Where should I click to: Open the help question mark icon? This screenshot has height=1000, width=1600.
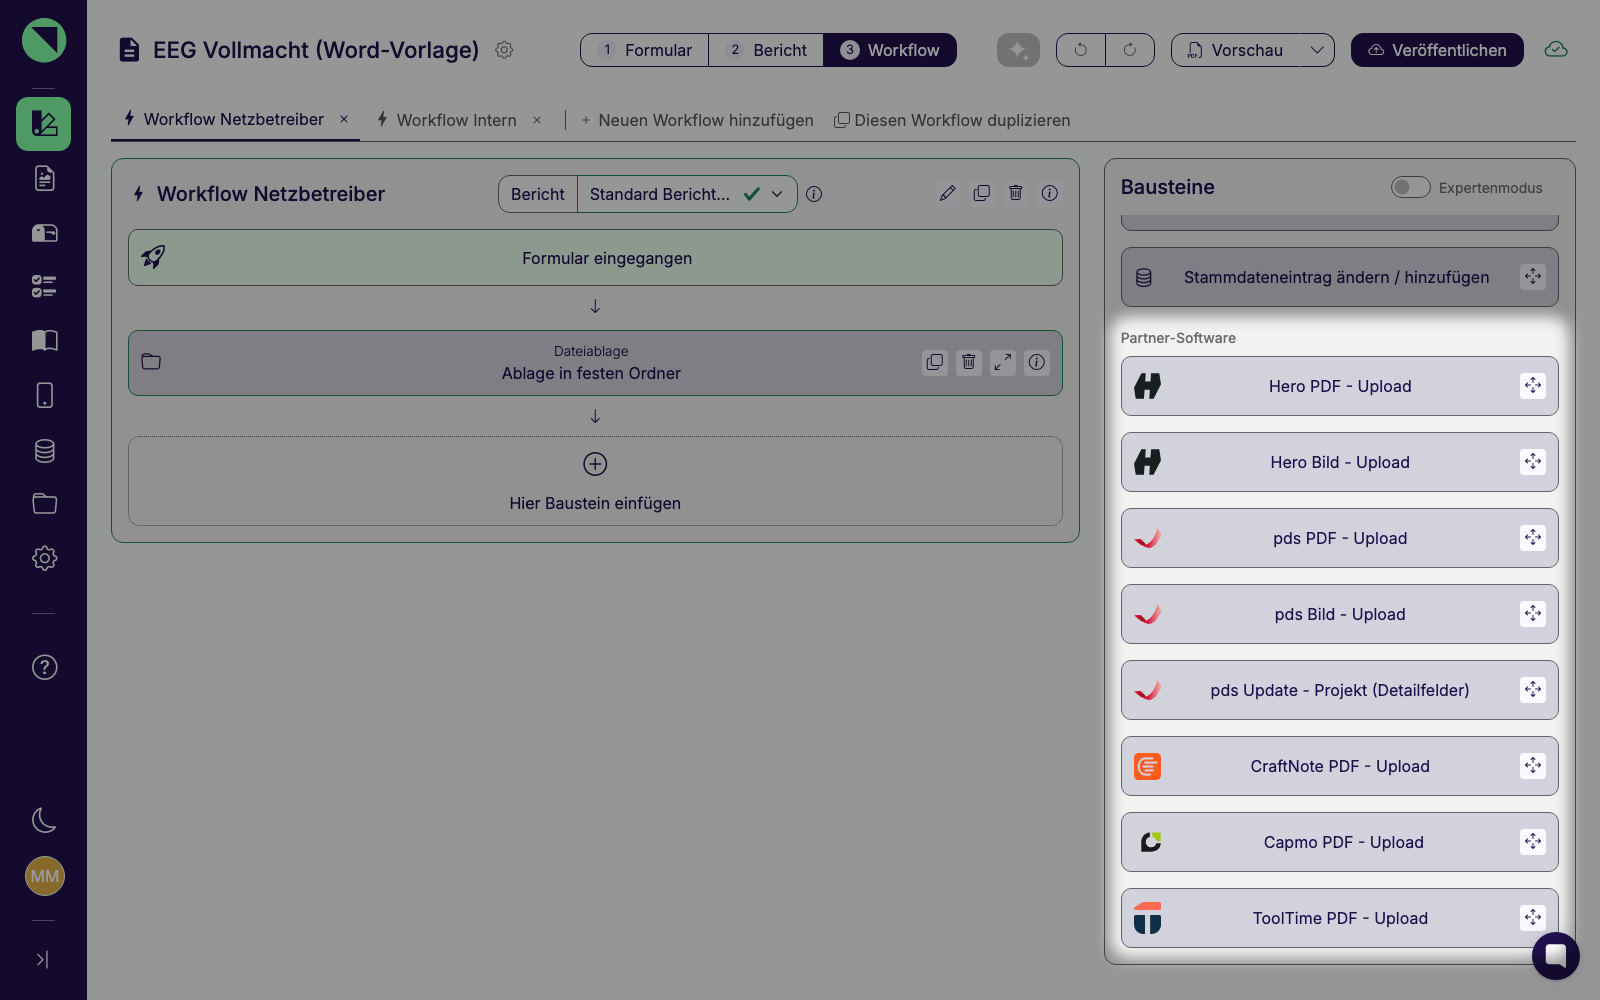(x=44, y=667)
